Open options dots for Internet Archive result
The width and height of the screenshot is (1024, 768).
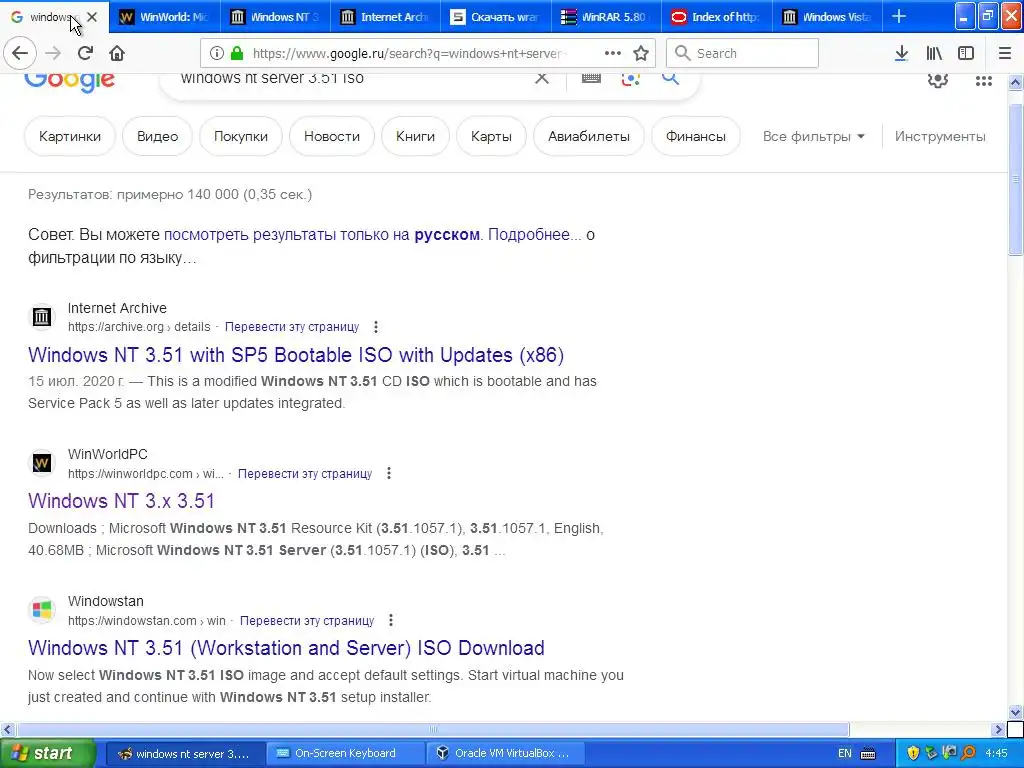tap(376, 327)
